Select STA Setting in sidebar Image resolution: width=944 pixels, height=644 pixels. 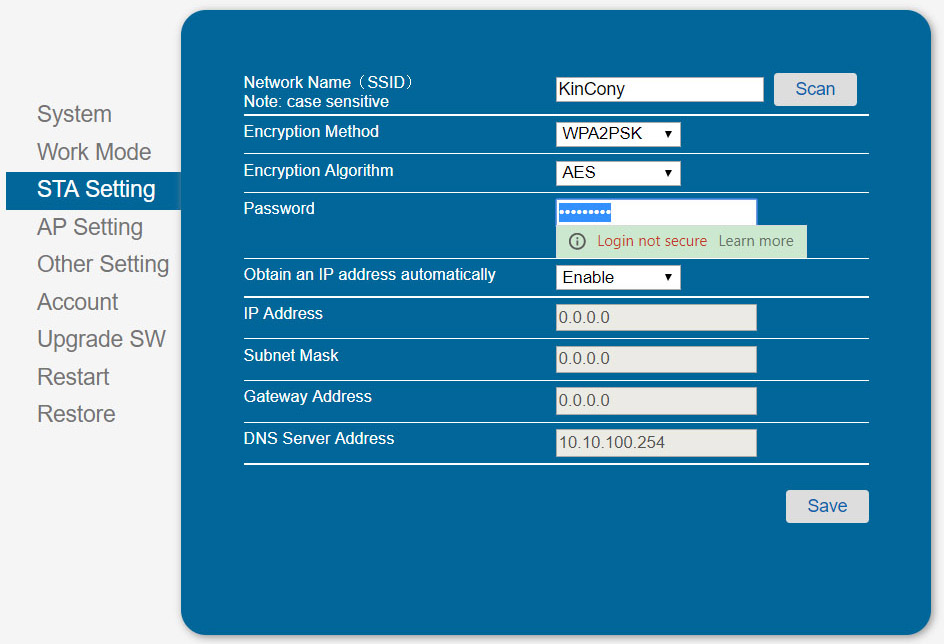pyautogui.click(x=96, y=190)
